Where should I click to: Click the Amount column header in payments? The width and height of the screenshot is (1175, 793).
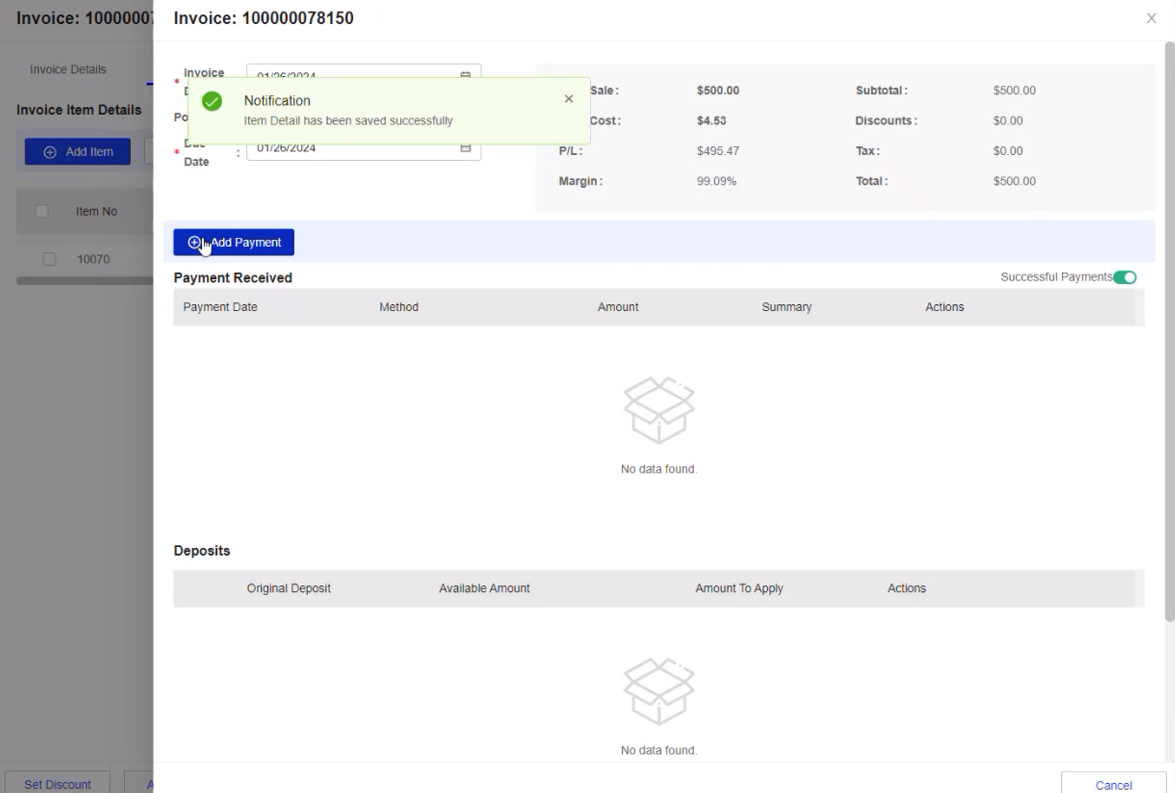pyautogui.click(x=618, y=307)
